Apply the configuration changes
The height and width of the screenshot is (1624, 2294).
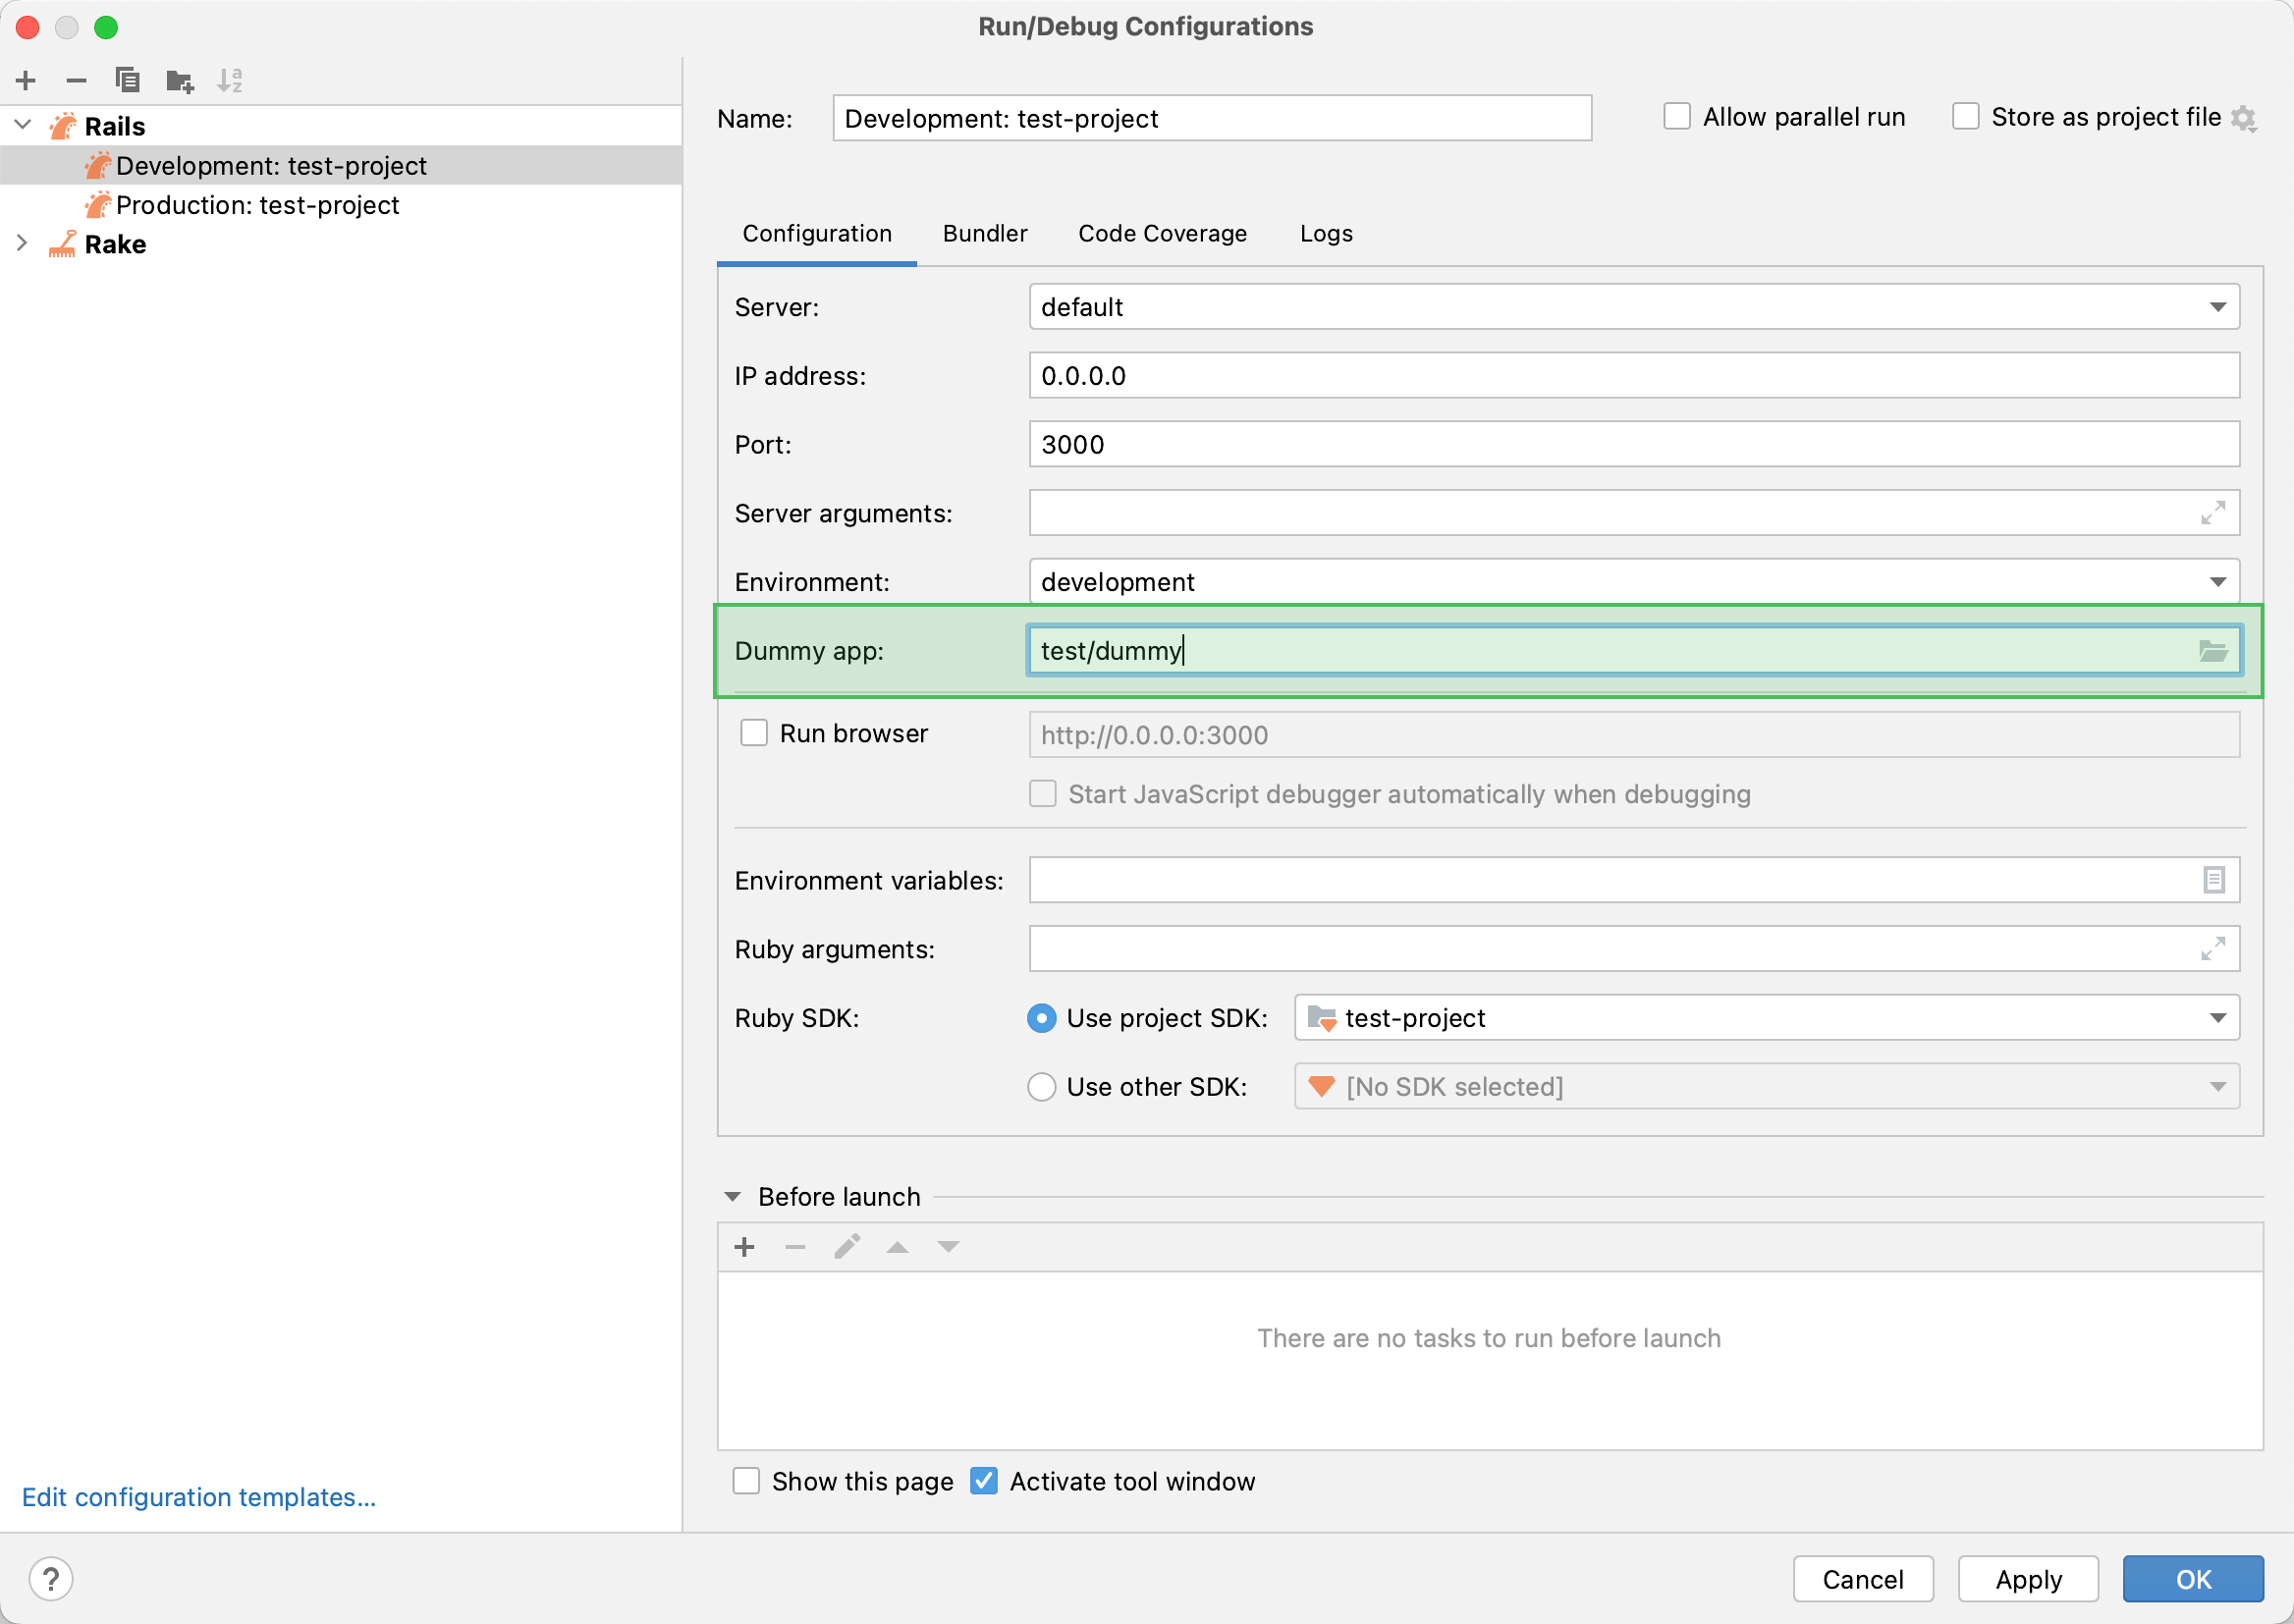pos(2028,1579)
